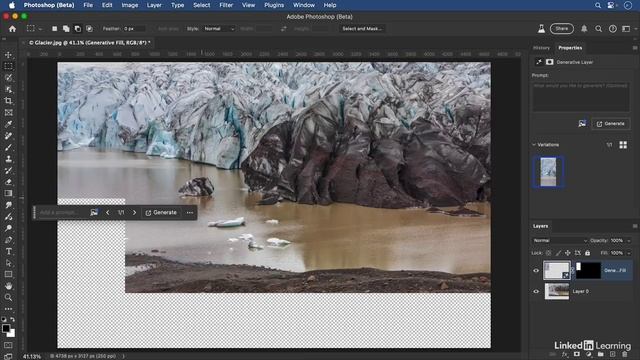Switch to the Properties tab
640x360 pixels.
(570, 48)
